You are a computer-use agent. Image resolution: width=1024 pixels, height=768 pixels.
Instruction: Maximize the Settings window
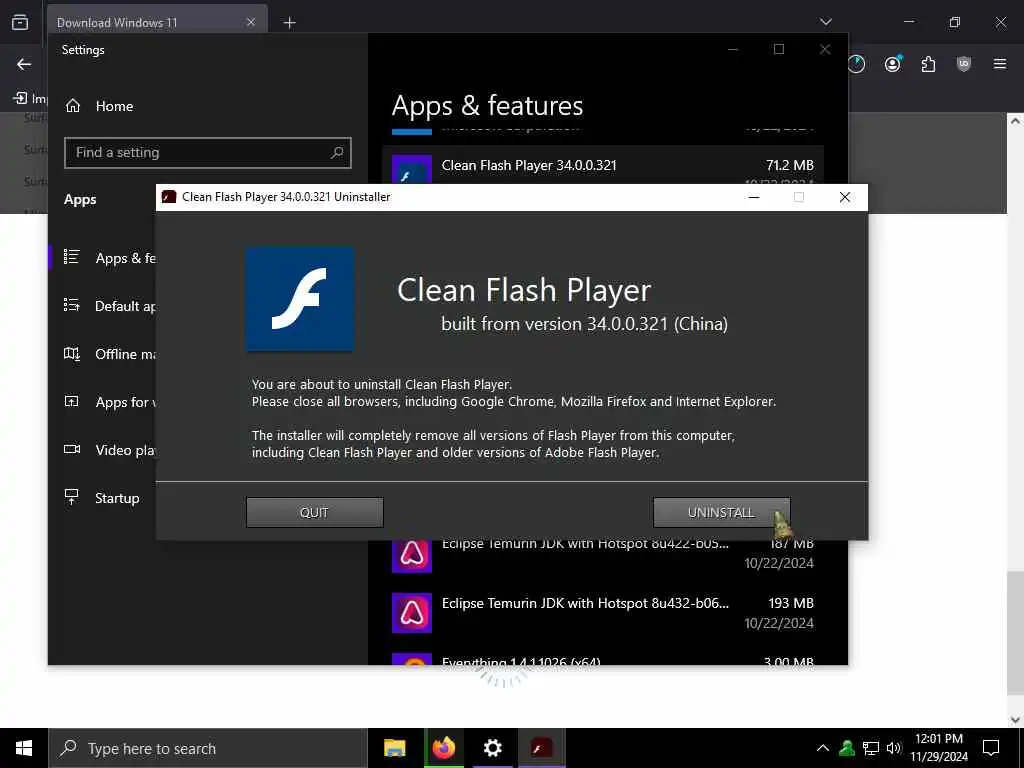pos(778,50)
